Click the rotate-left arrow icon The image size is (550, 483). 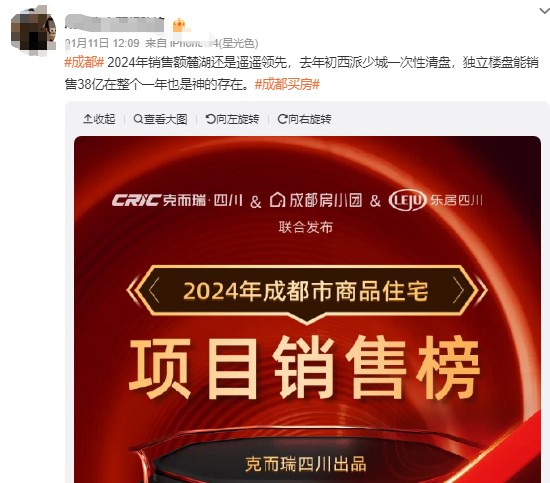click(210, 119)
